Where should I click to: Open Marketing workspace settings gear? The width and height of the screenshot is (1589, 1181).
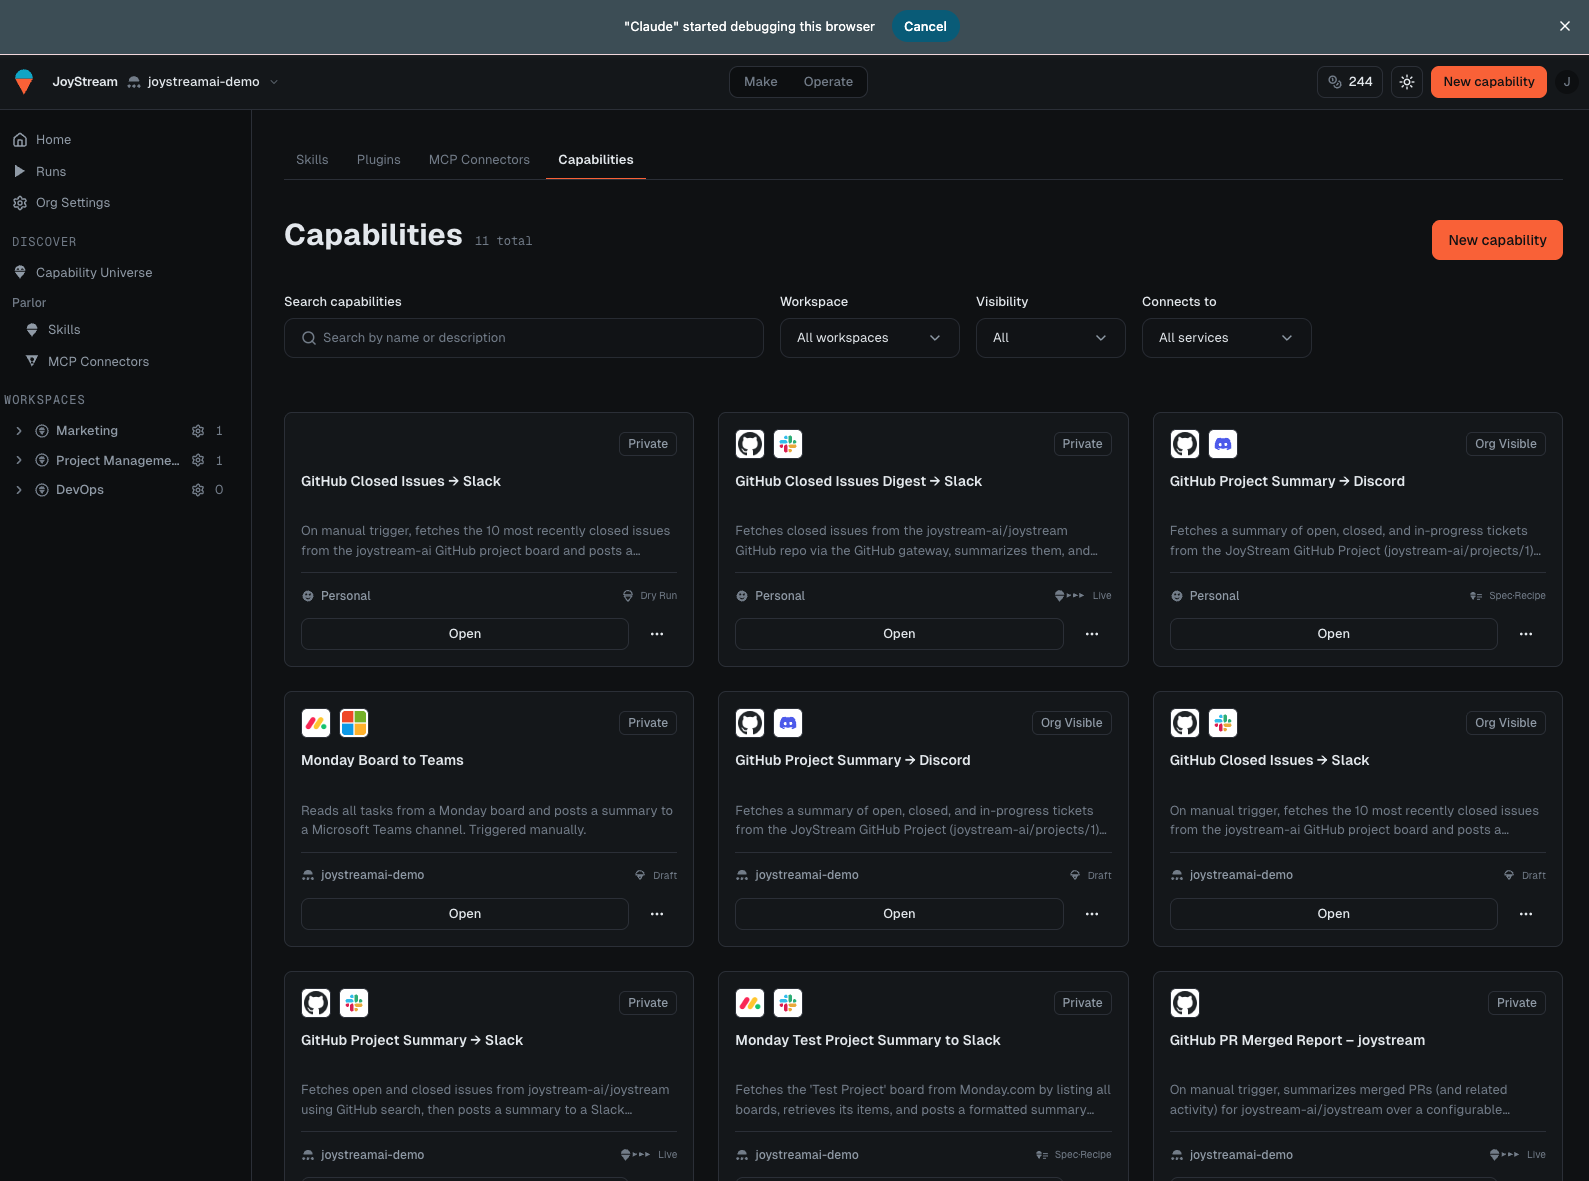198,431
